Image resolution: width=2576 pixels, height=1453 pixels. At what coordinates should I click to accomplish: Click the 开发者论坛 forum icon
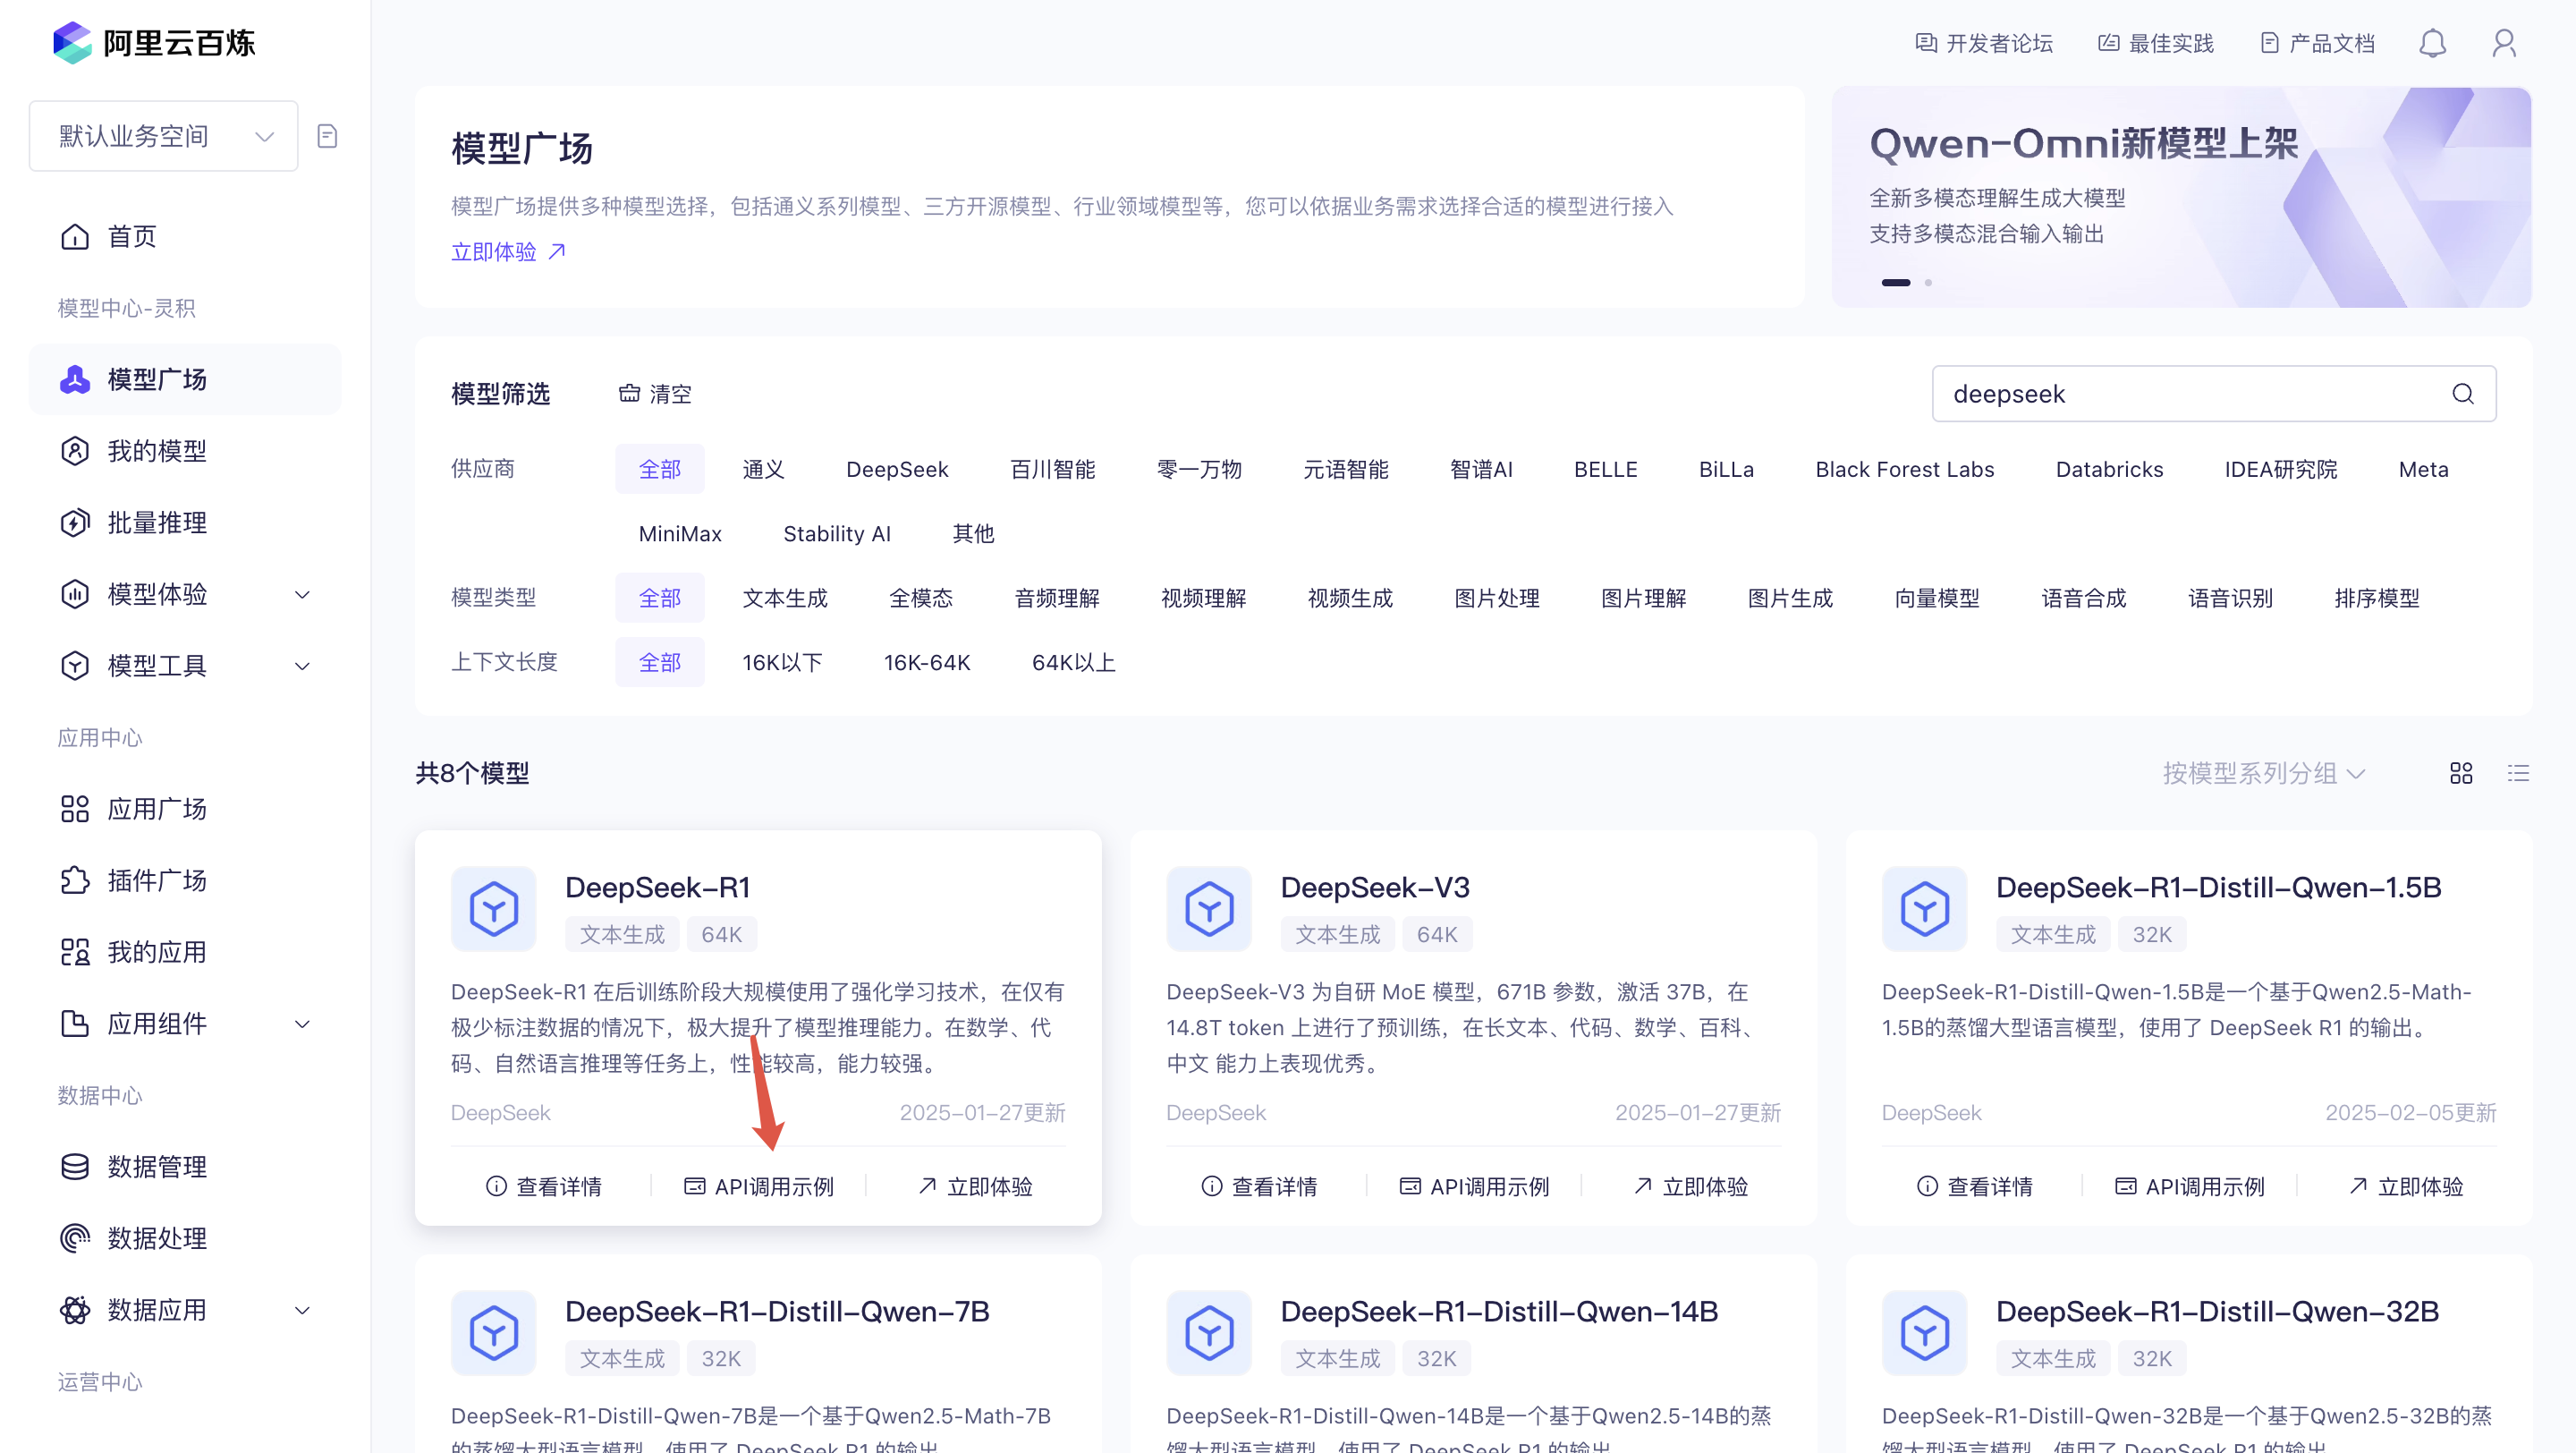[x=1926, y=43]
